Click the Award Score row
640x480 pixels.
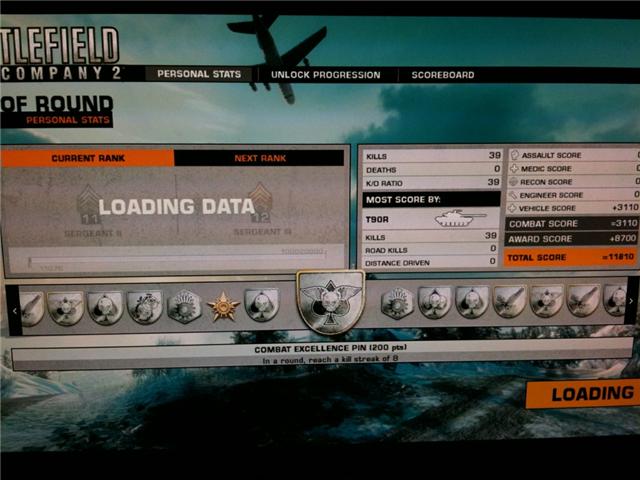[x=572, y=239]
